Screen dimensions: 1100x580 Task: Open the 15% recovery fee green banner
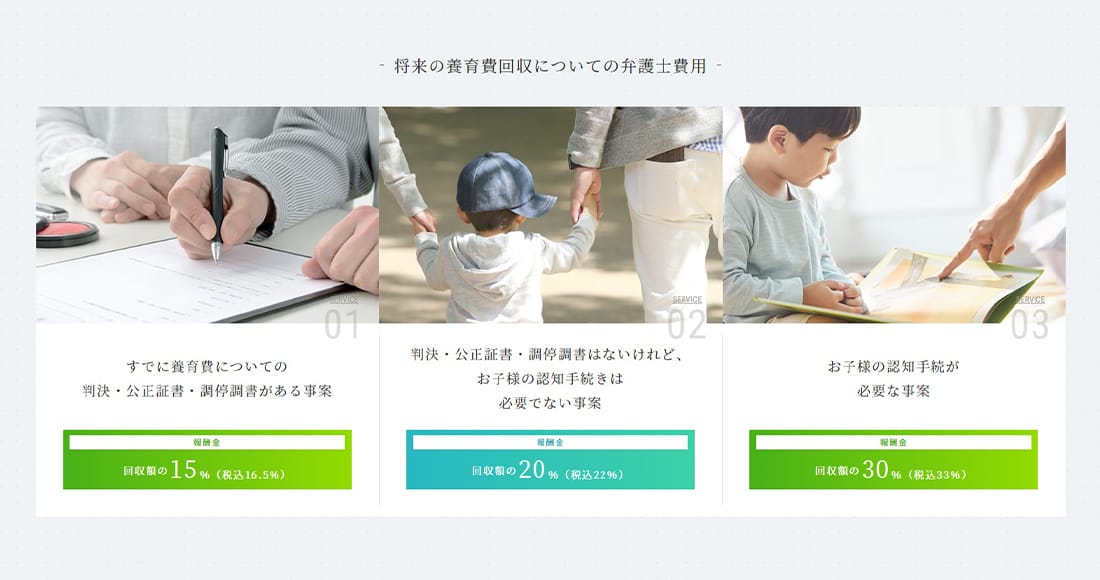207,459
